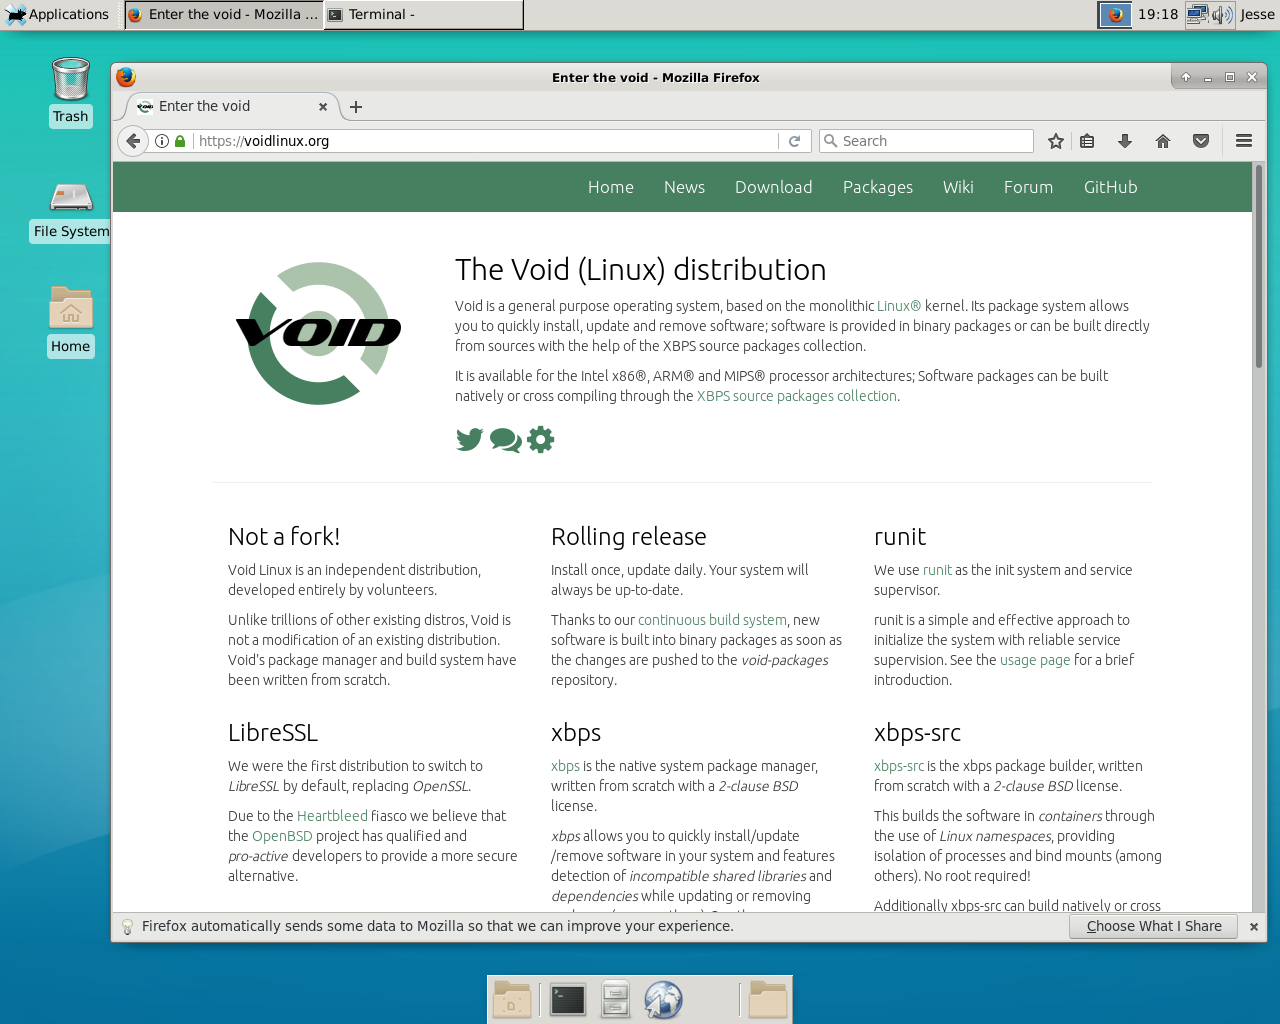Launch terminal from the bottom dock
The image size is (1280, 1024).
[567, 1000]
